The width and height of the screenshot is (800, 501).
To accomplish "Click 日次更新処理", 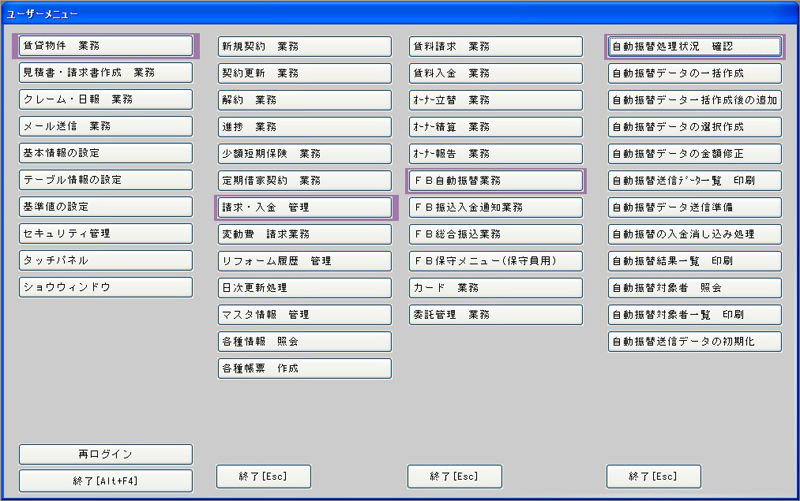I will click(x=305, y=287).
